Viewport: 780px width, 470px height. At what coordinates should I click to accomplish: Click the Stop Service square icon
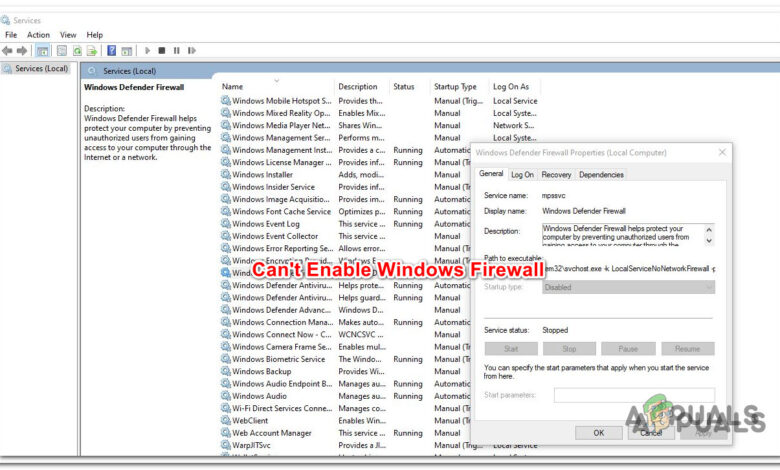(x=162, y=51)
